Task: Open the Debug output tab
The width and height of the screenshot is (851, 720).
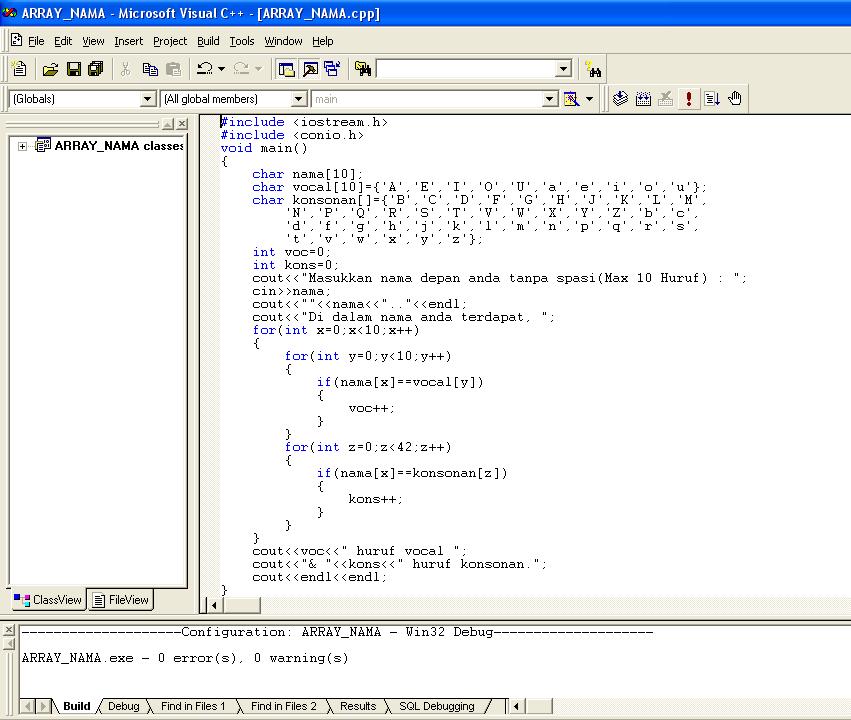Action: point(123,706)
